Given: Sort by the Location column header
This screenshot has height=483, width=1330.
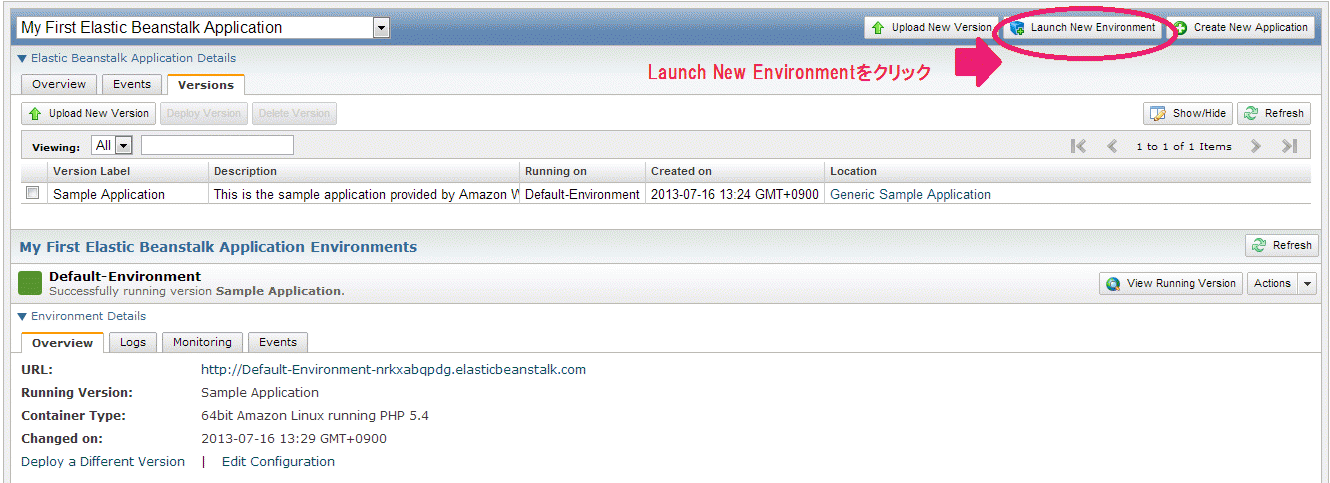Looking at the screenshot, I should point(1068,172).
